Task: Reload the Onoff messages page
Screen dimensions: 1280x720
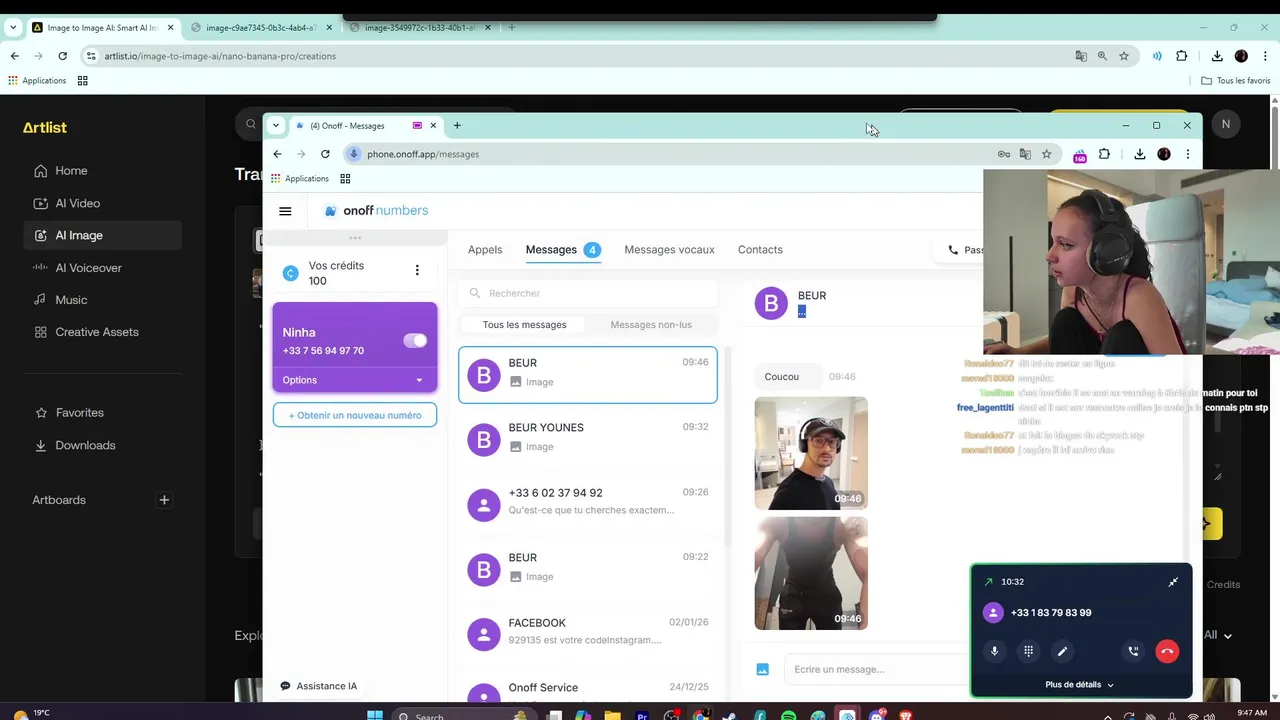Action: click(325, 154)
